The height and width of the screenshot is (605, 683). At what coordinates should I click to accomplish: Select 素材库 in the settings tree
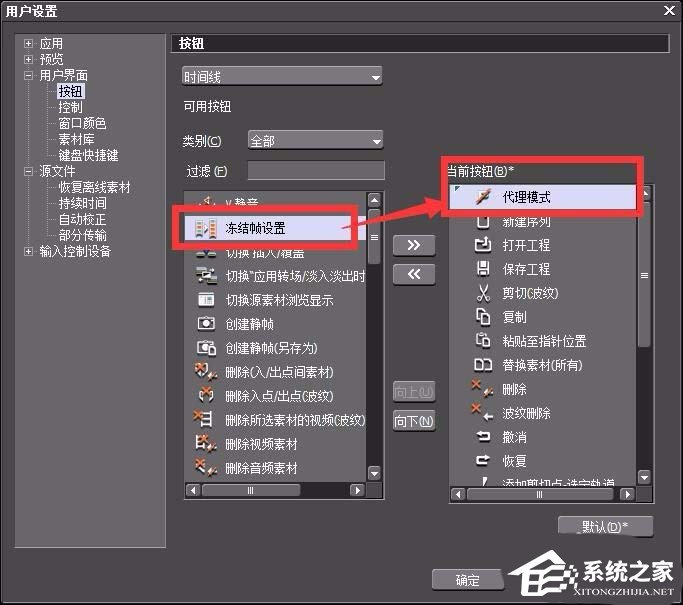tap(76, 139)
